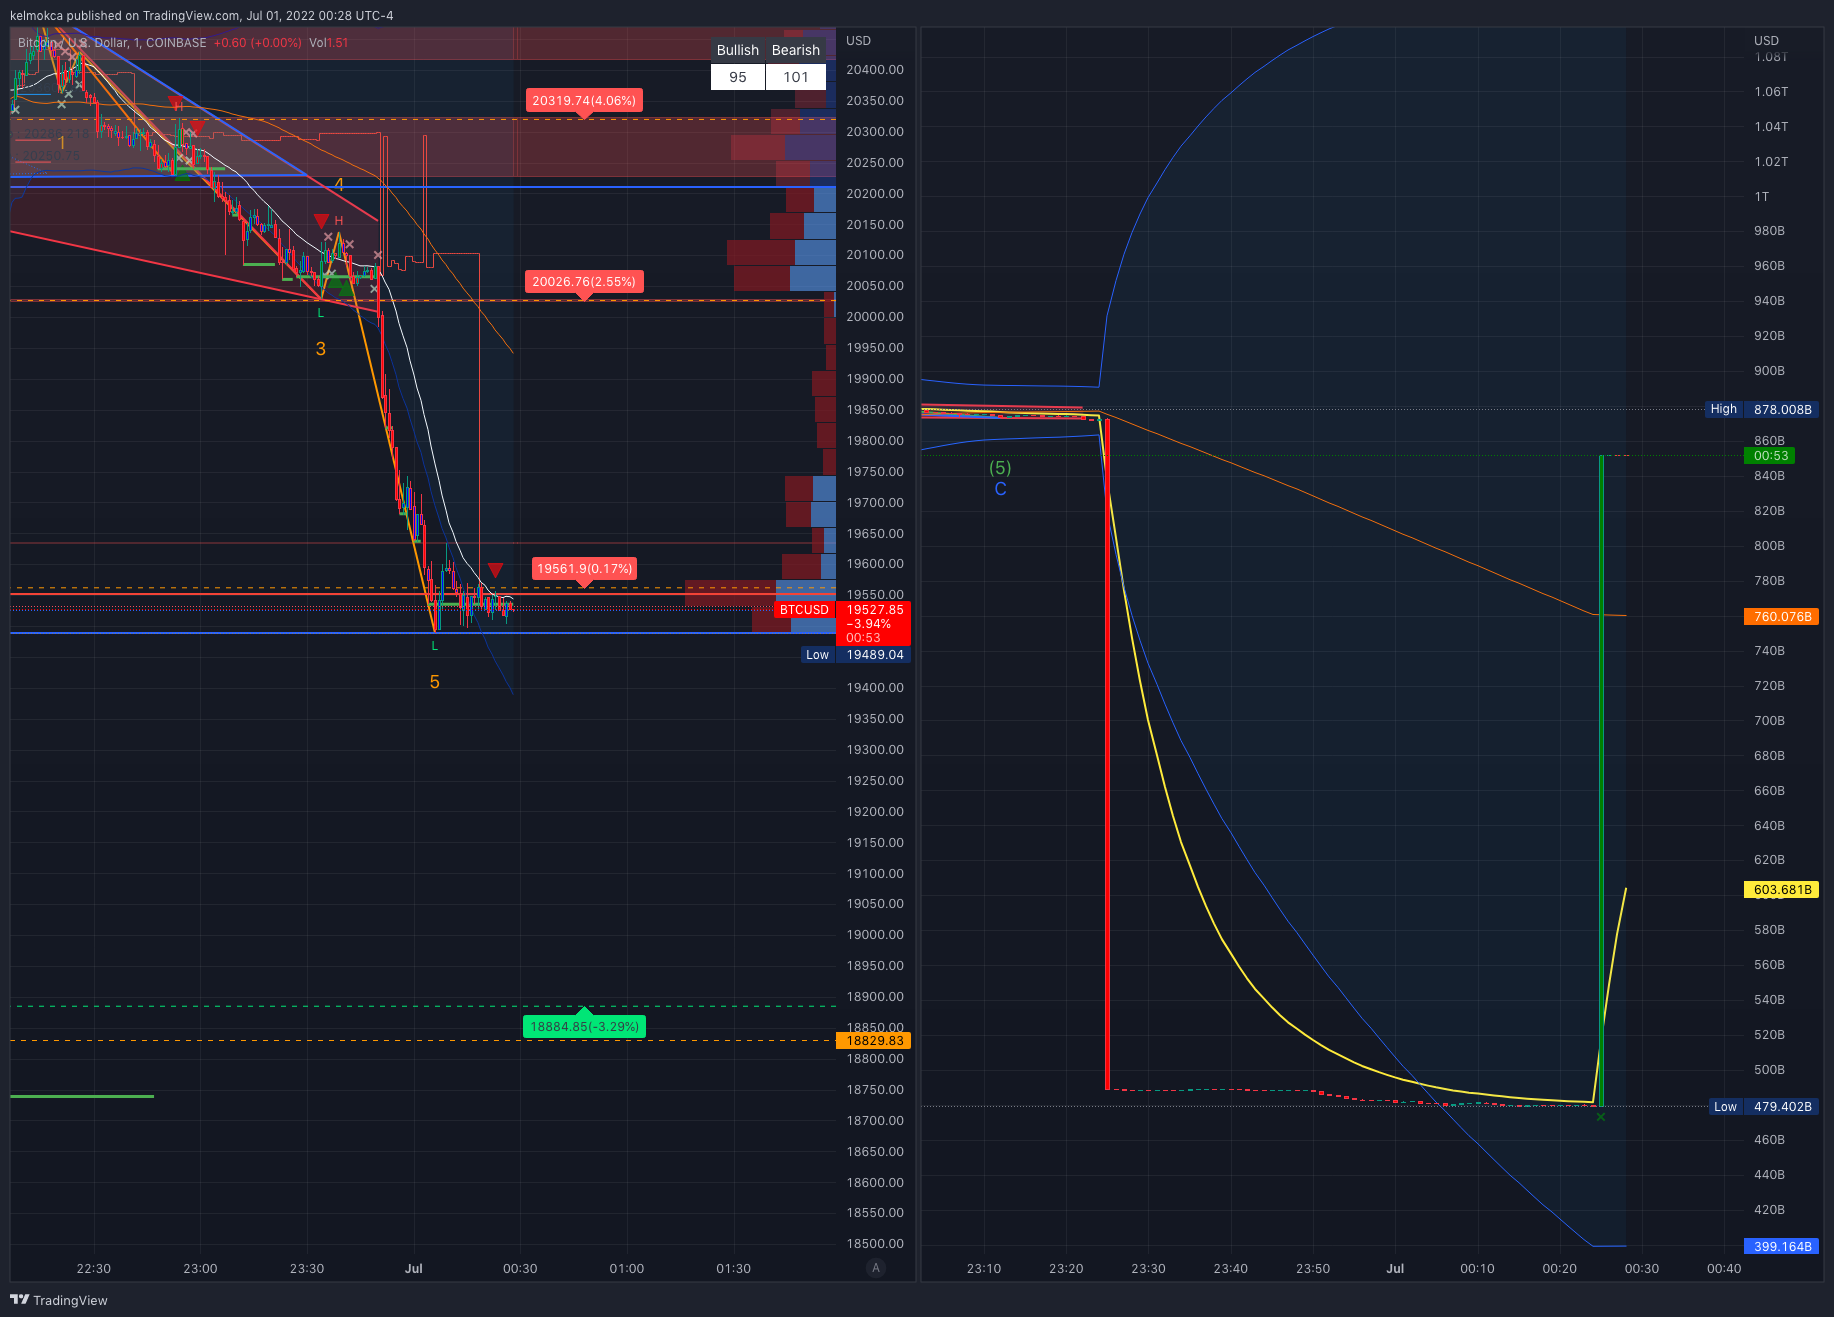Click the 20319.74(4.06%) price label

click(x=584, y=101)
